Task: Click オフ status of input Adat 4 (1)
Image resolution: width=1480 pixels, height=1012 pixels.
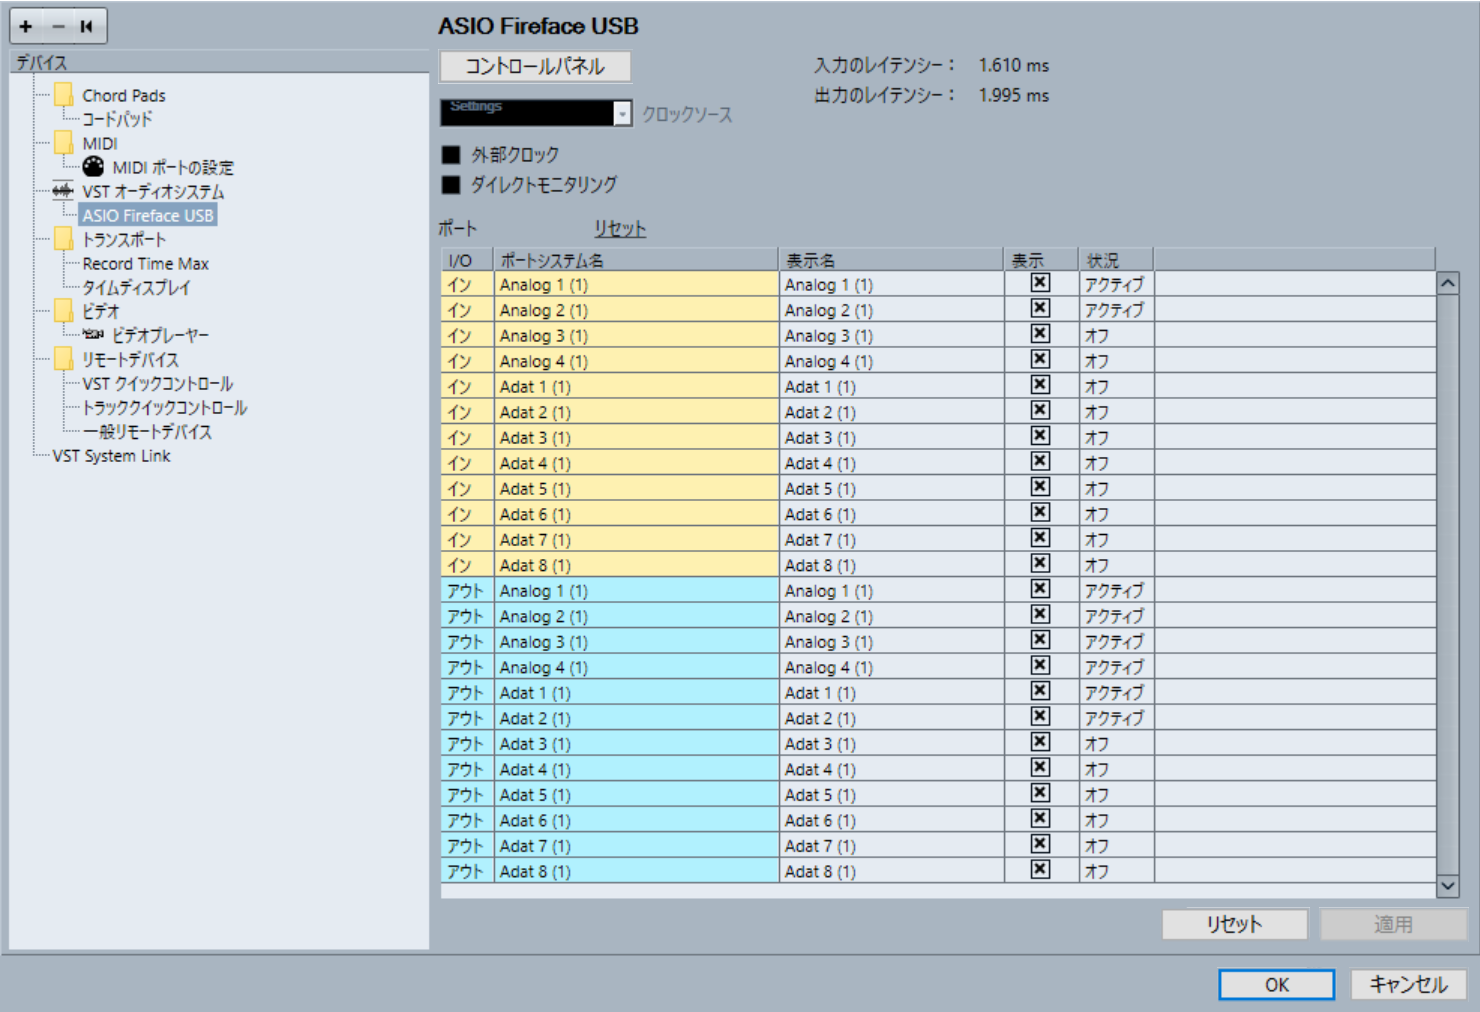Action: click(x=1116, y=463)
